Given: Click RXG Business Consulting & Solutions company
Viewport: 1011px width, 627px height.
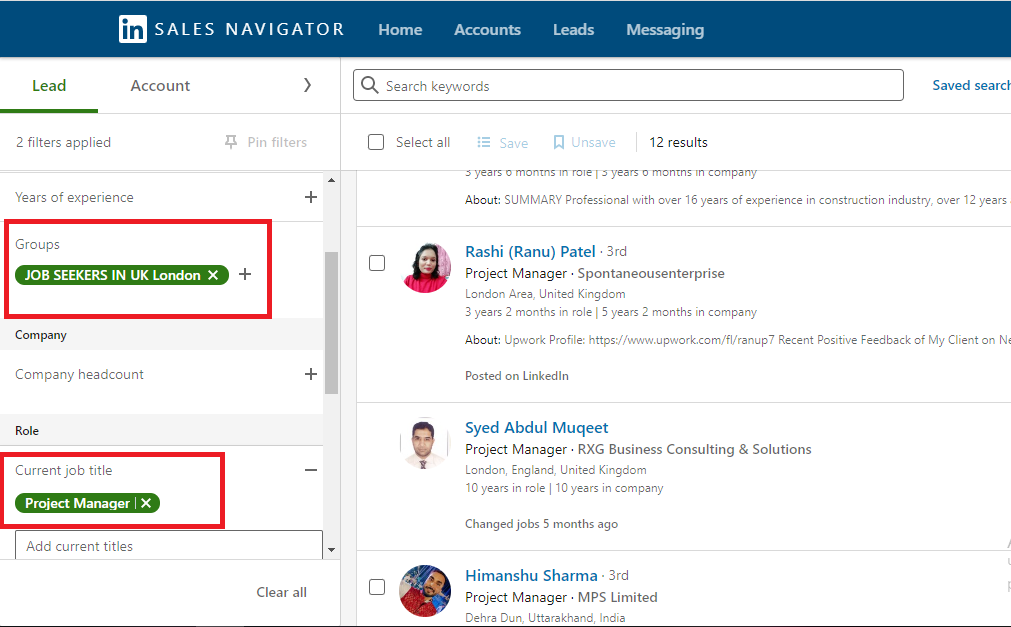Looking at the screenshot, I should tap(694, 449).
